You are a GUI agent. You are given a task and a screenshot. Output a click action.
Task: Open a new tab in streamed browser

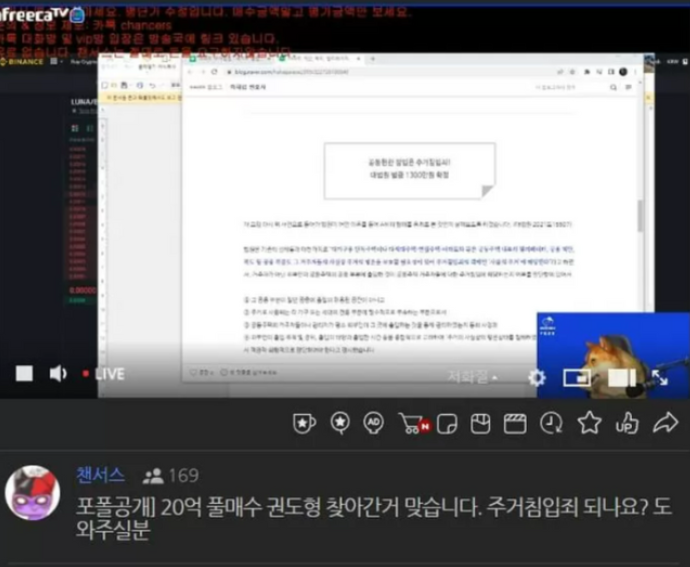click(x=373, y=58)
